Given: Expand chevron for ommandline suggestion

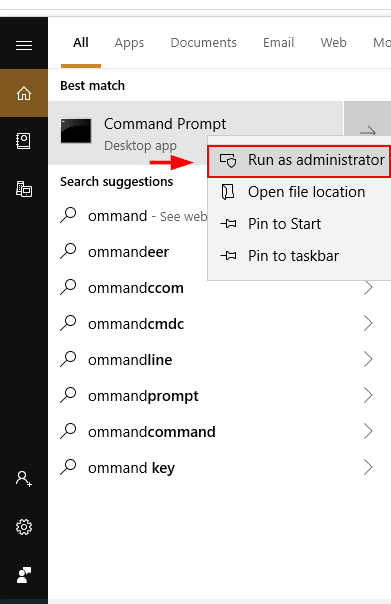Looking at the screenshot, I should (368, 359).
